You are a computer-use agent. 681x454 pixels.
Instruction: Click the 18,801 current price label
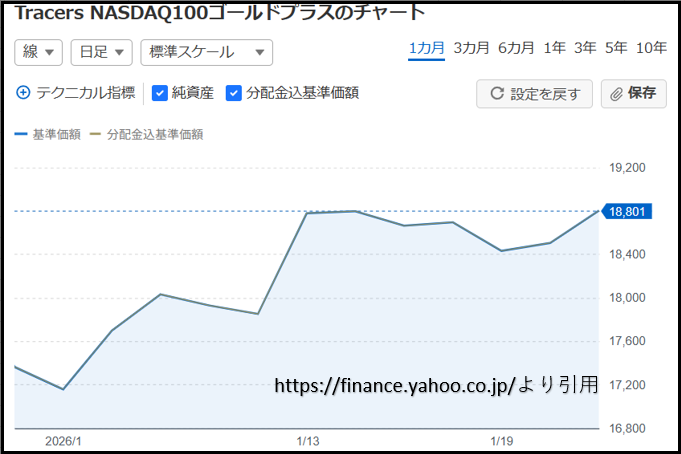[x=630, y=211]
